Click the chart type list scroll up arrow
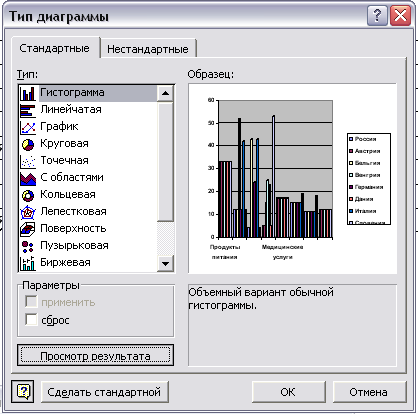 [165, 93]
